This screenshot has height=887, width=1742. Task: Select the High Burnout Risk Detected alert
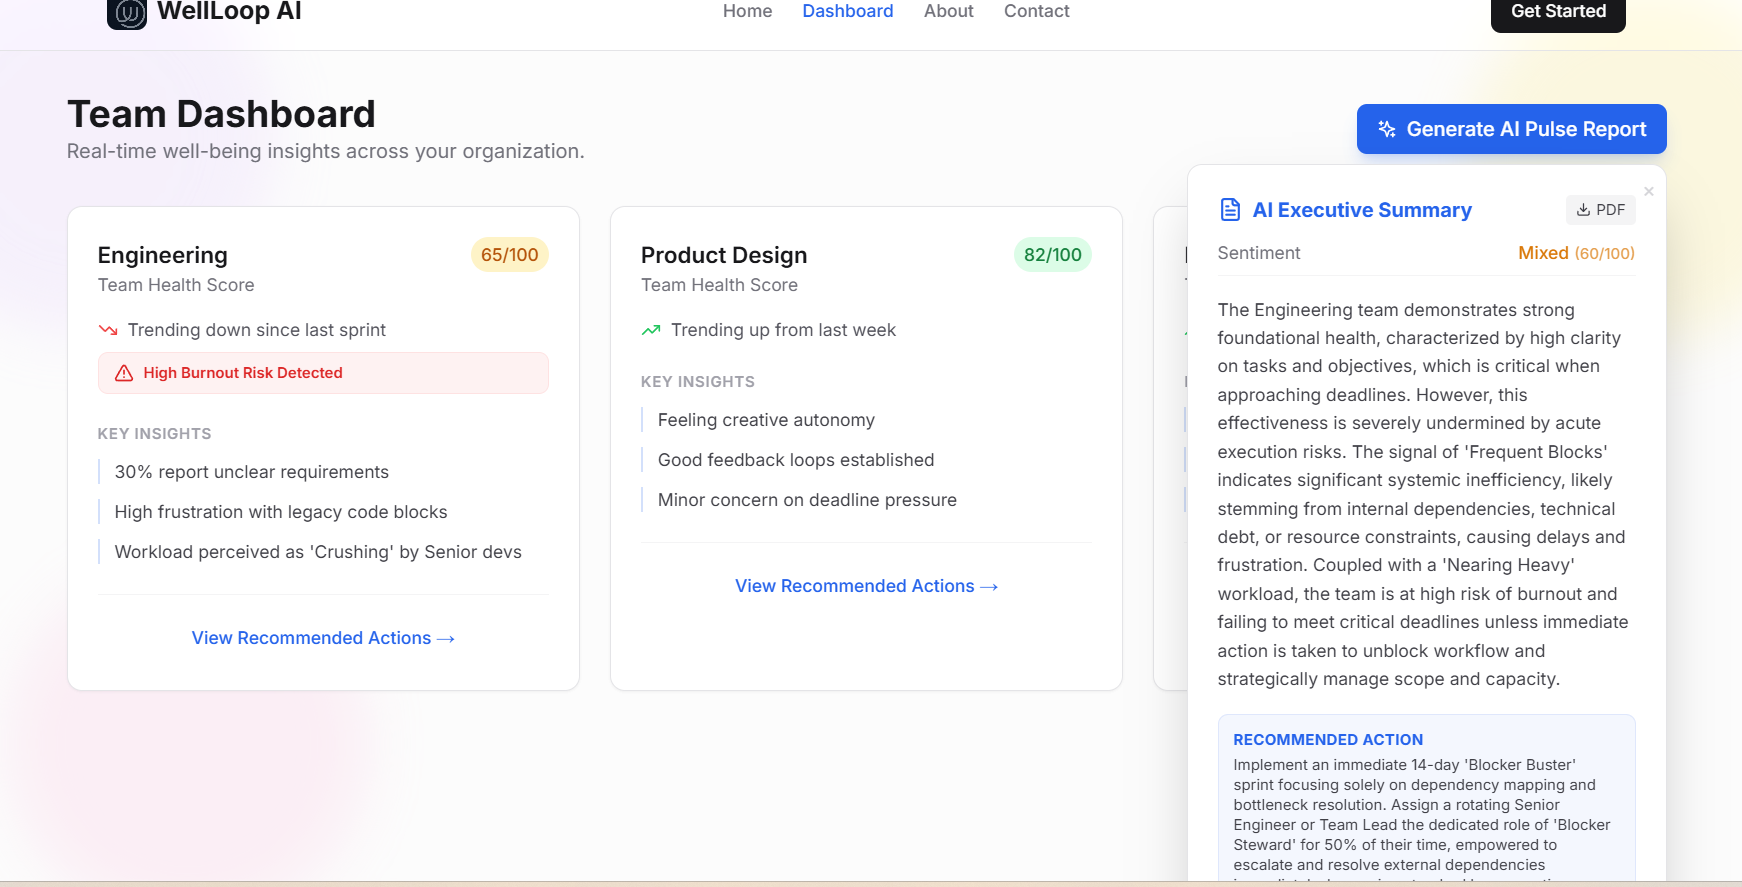323,373
